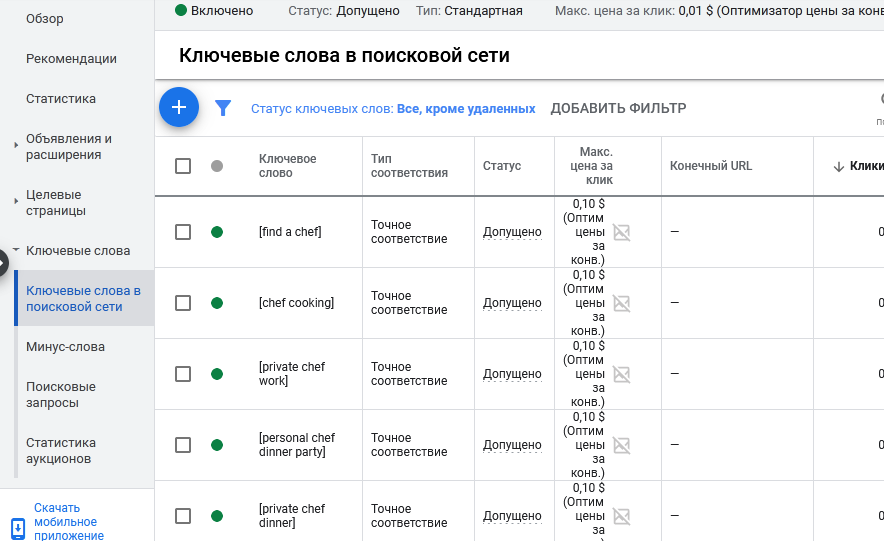The height and width of the screenshot is (541, 884).
Task: Select Ключевые слова в поисковой сети item
Action: [x=83, y=299]
